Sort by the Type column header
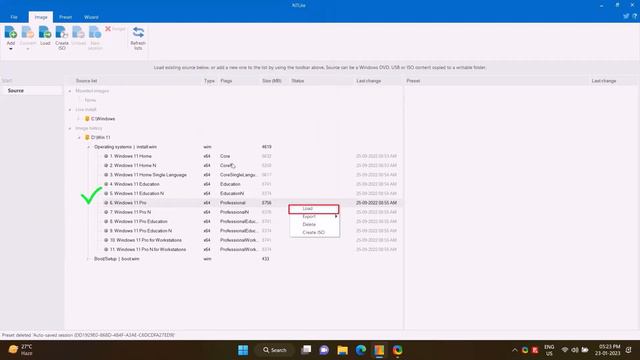The width and height of the screenshot is (640, 360). click(x=209, y=81)
